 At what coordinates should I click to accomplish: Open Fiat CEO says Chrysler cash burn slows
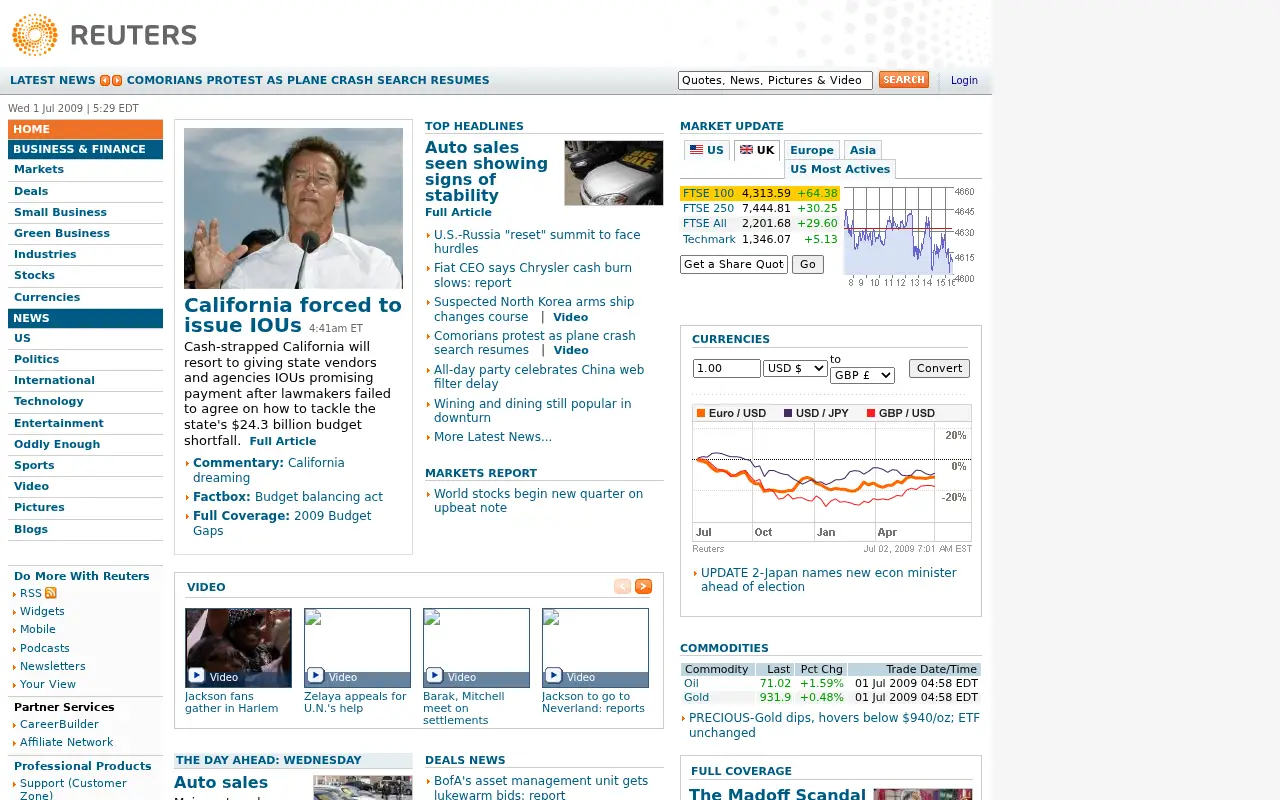click(x=533, y=275)
